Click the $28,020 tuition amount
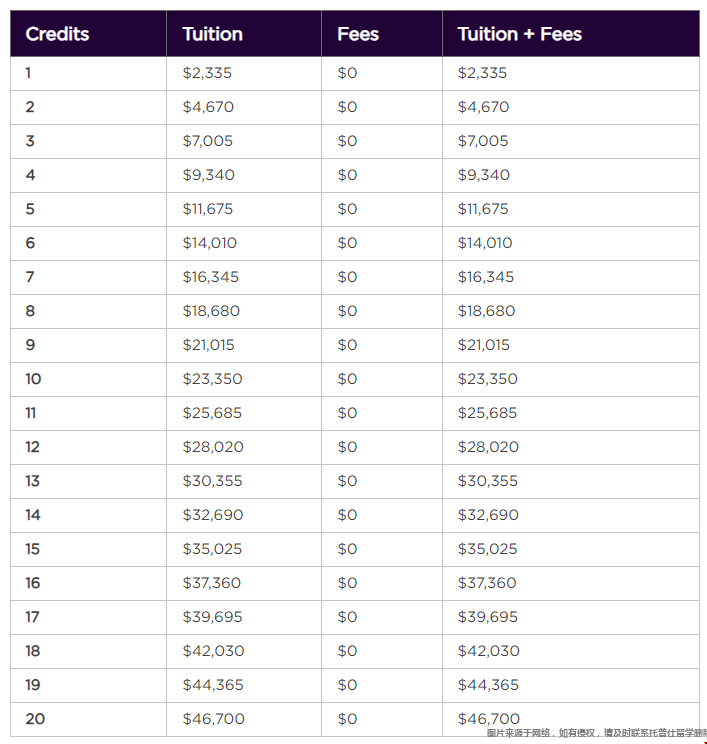Viewport: 707px width, 744px height. coord(213,447)
